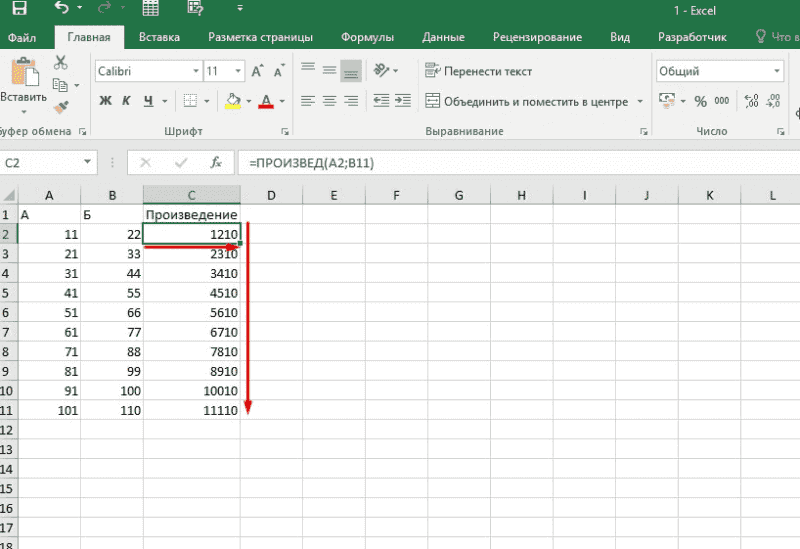Click the insert function fx icon
This screenshot has height=549, width=800.
[215, 163]
